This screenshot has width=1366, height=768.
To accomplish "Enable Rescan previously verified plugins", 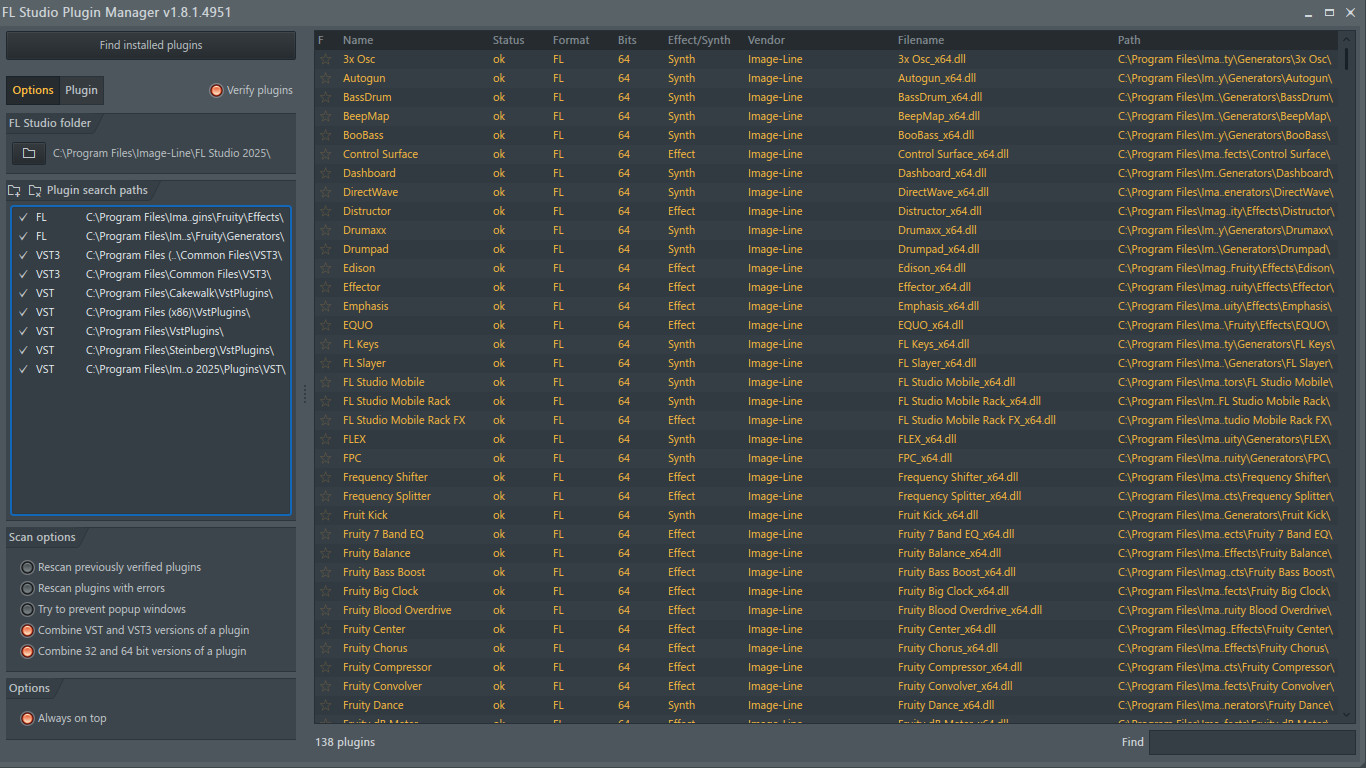I will click(x=27, y=567).
